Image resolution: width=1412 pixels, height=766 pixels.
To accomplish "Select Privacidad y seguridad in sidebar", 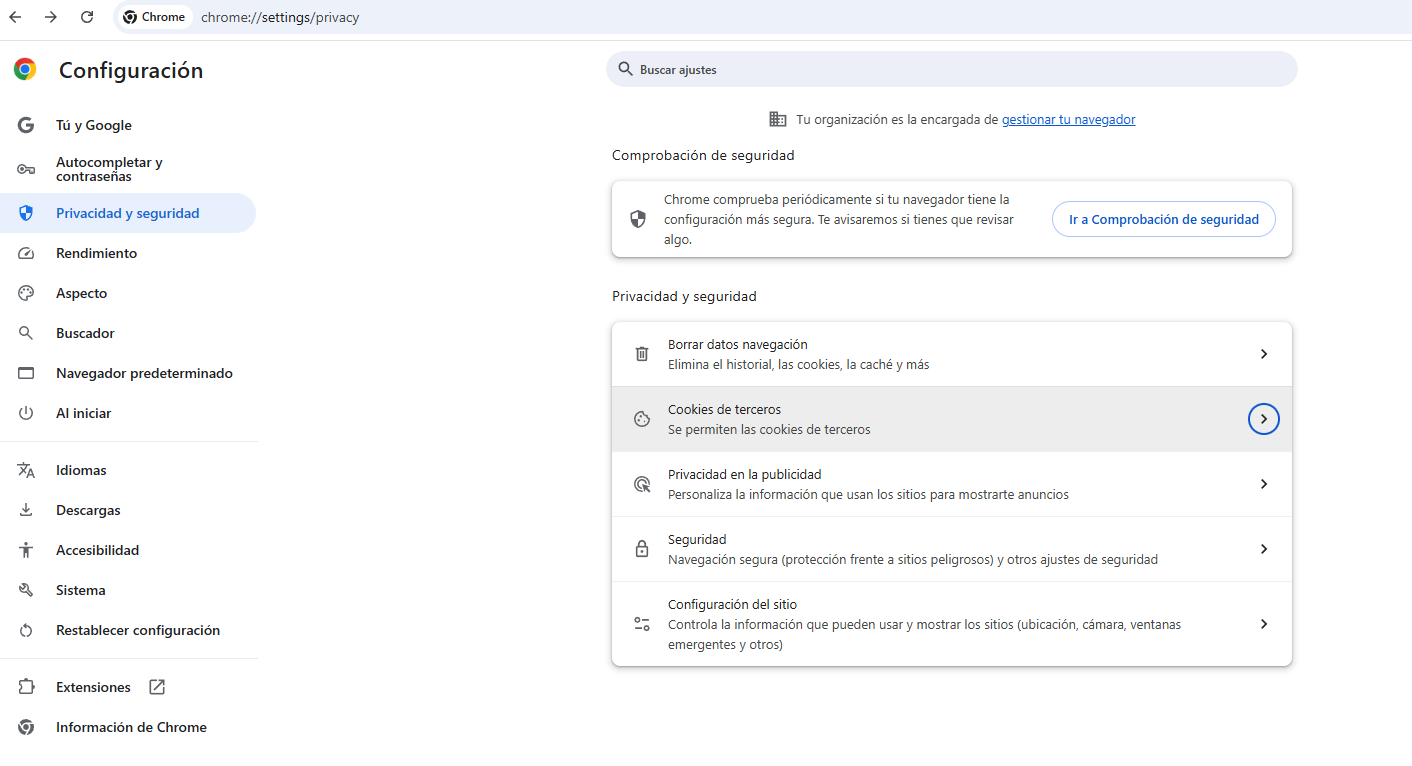I will coord(128,213).
